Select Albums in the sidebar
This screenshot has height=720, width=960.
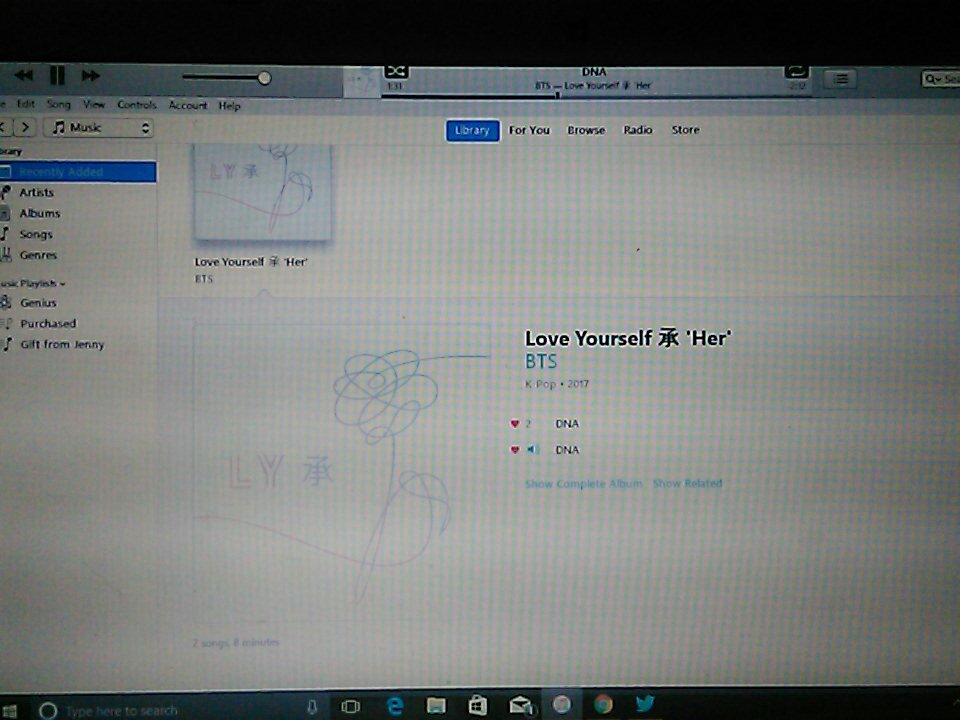click(x=40, y=213)
